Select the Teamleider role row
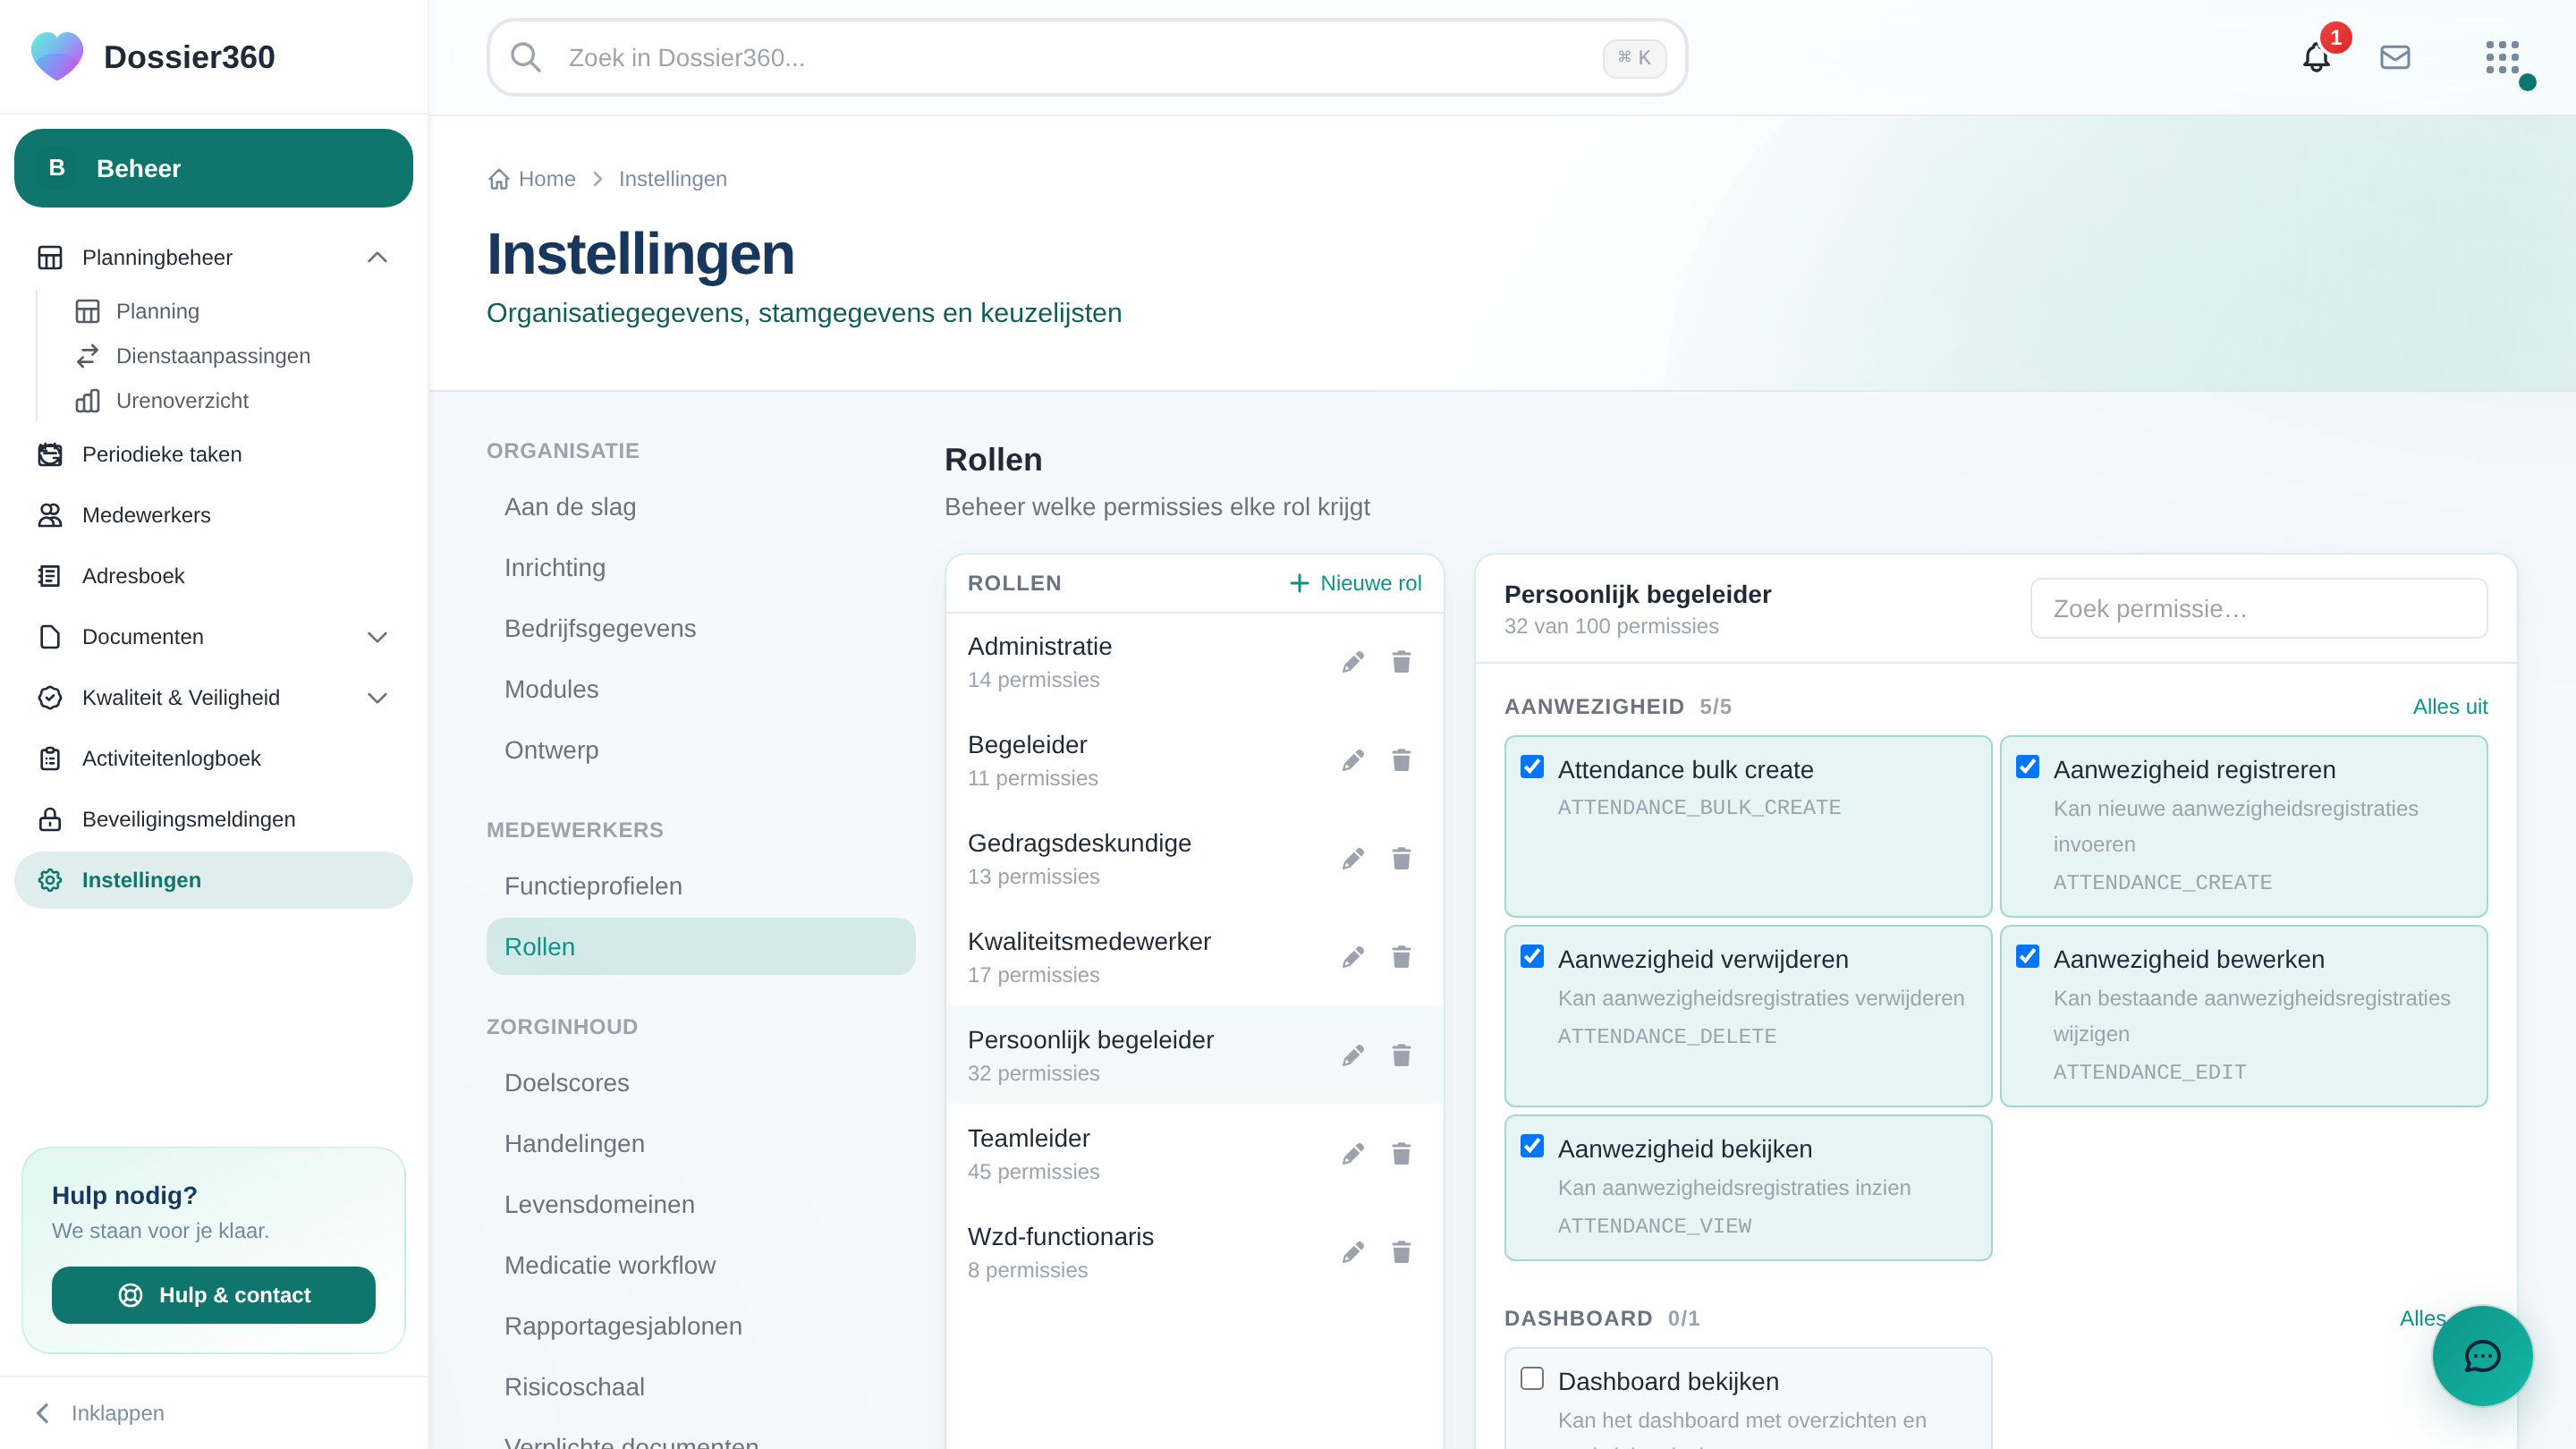Viewport: 2576px width, 1449px height. tap(1194, 1154)
